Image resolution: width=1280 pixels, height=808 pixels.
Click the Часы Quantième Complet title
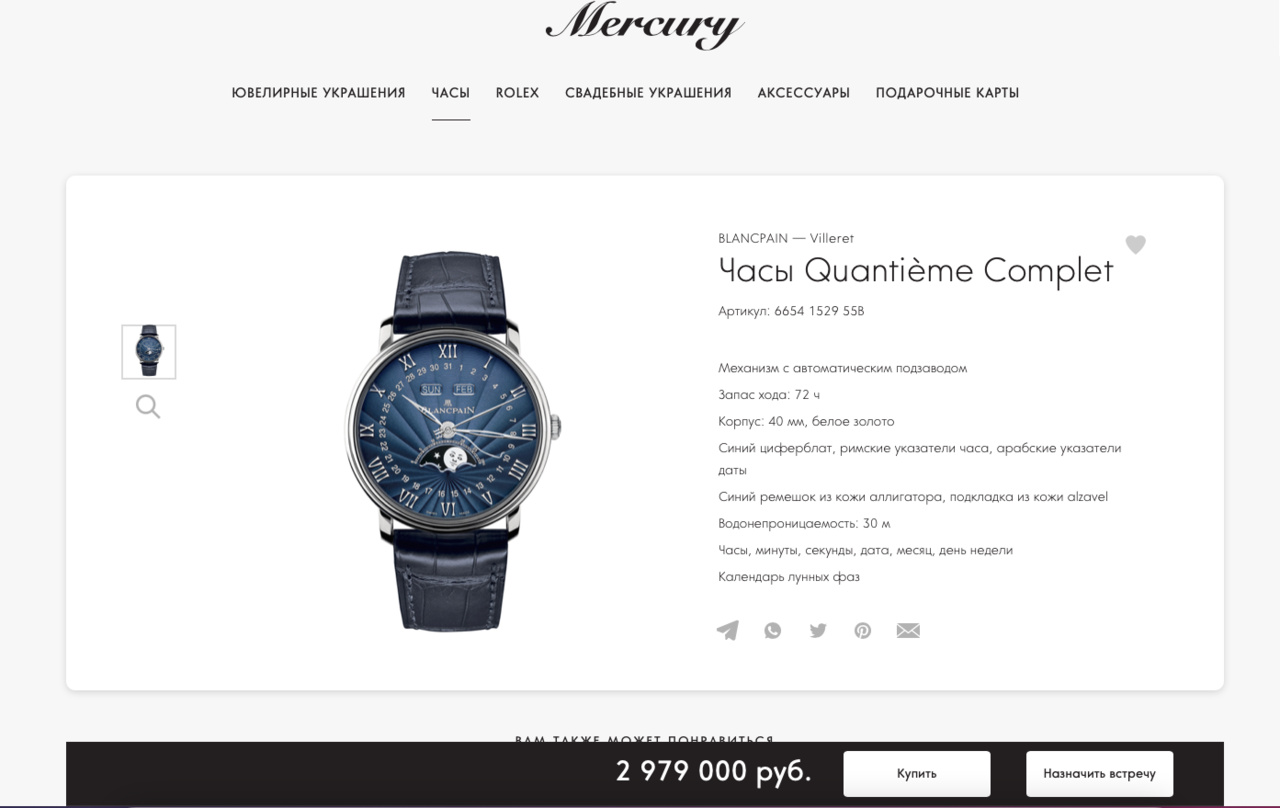coord(916,271)
